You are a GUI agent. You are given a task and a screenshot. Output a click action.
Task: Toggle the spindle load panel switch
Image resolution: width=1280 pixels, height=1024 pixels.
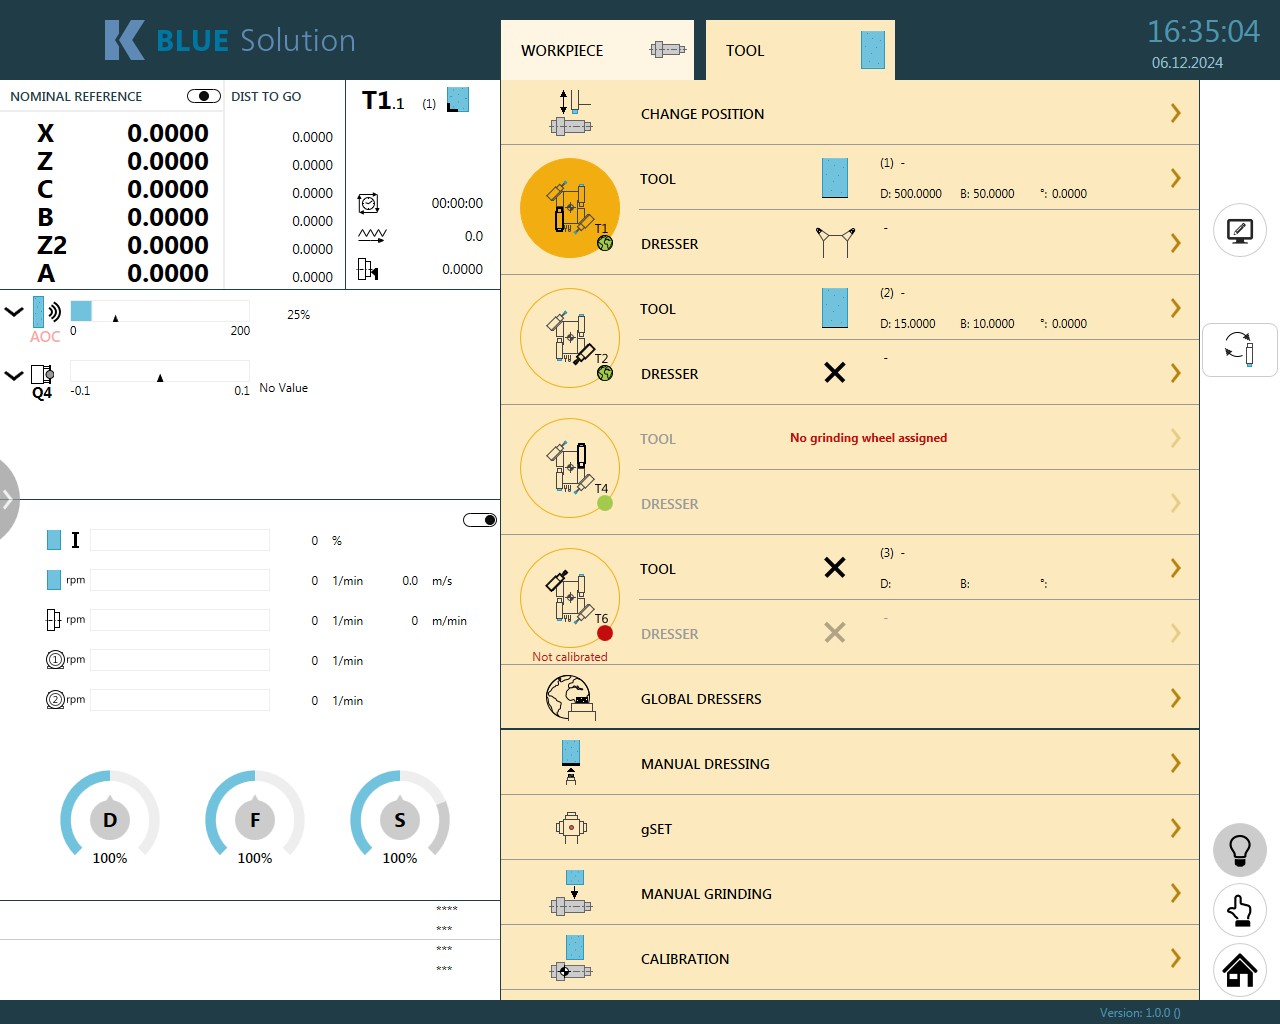coord(480,520)
